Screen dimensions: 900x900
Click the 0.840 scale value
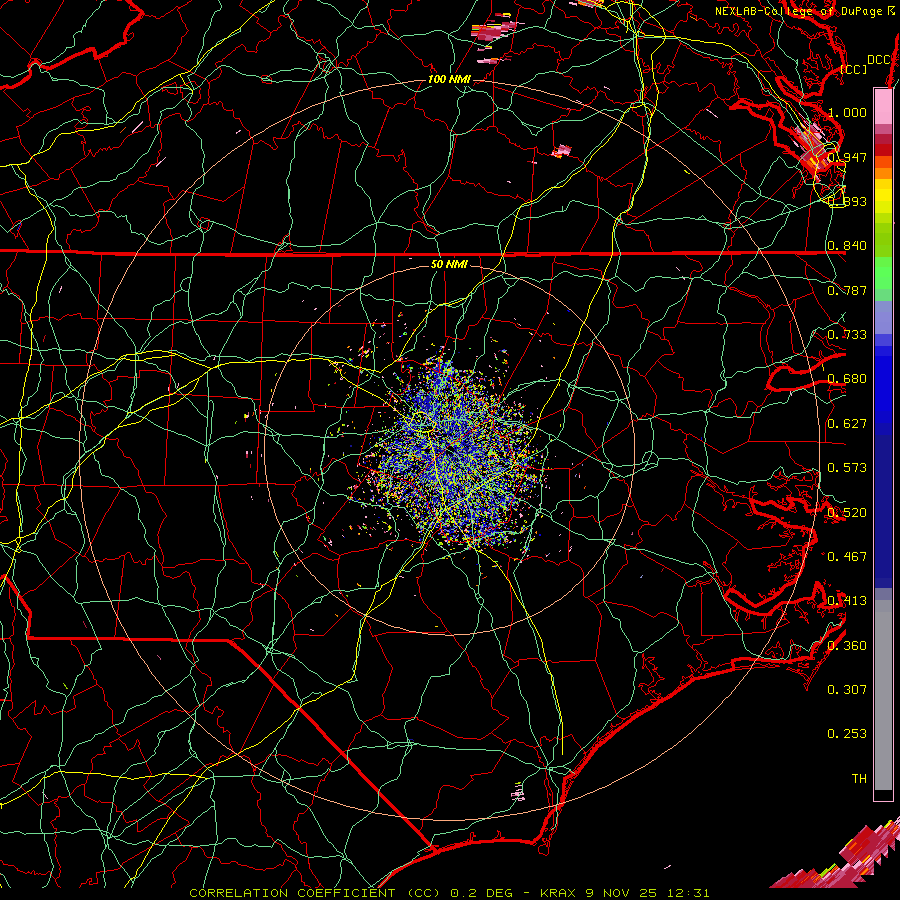(x=847, y=246)
